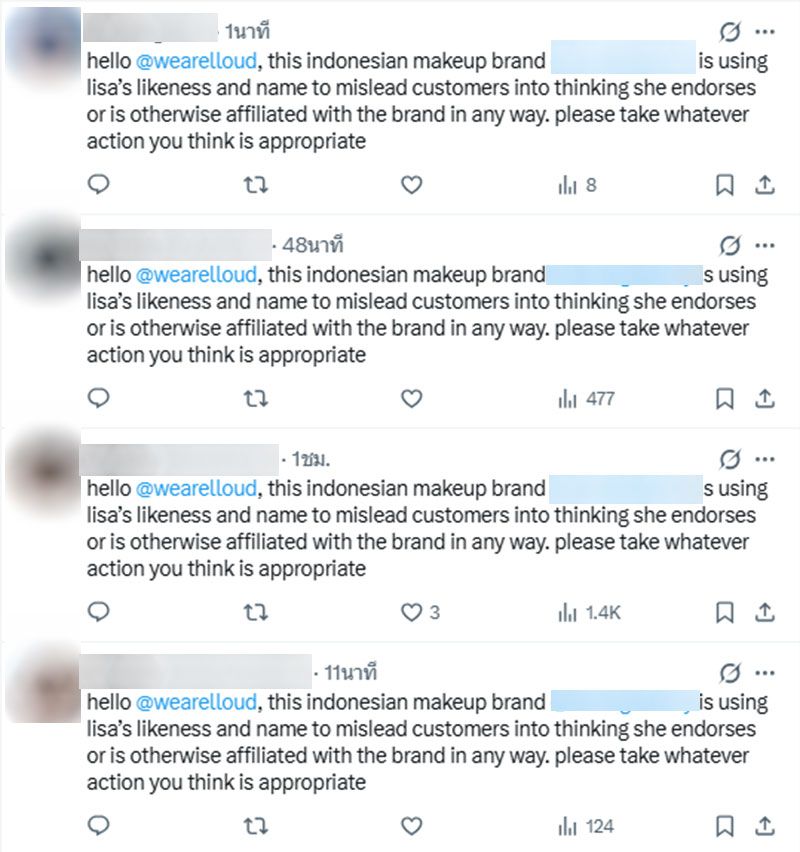Repost the tweet posted 48 minutes ago
Screen dimensions: 800x852
pyautogui.click(x=256, y=399)
